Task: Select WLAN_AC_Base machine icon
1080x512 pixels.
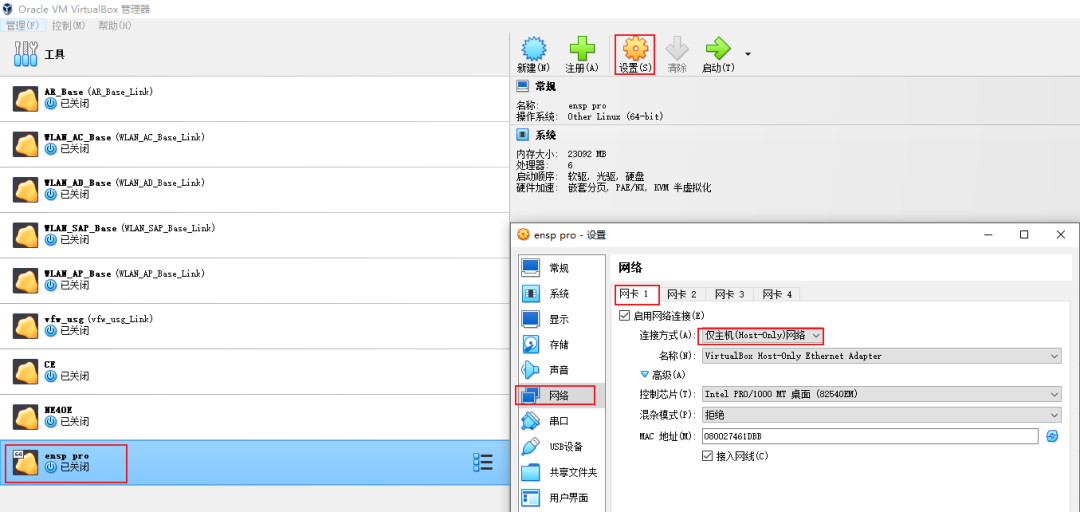Action: coord(26,144)
